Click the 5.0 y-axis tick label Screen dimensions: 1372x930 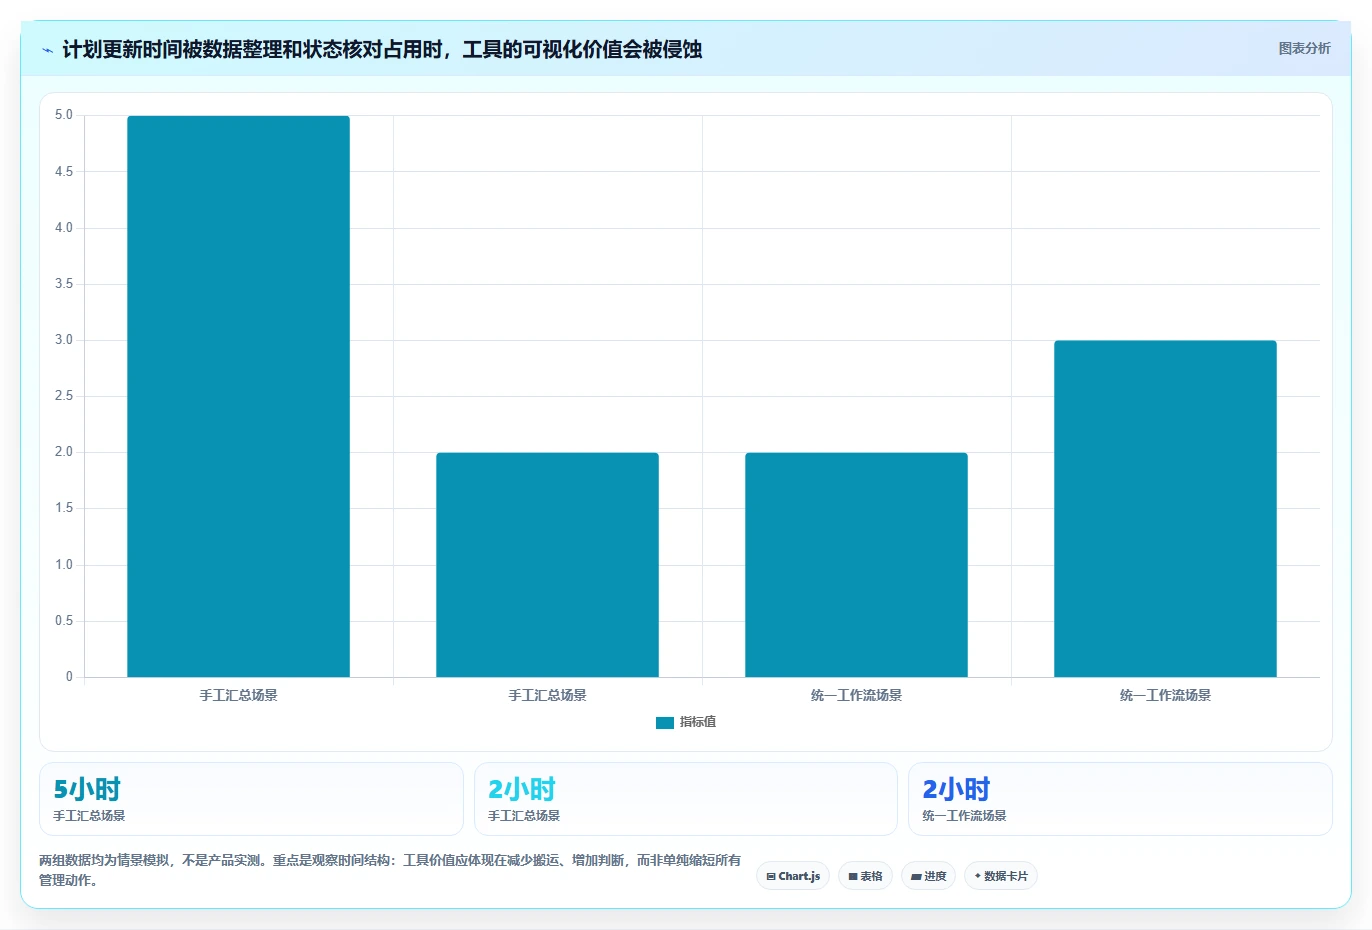point(64,115)
